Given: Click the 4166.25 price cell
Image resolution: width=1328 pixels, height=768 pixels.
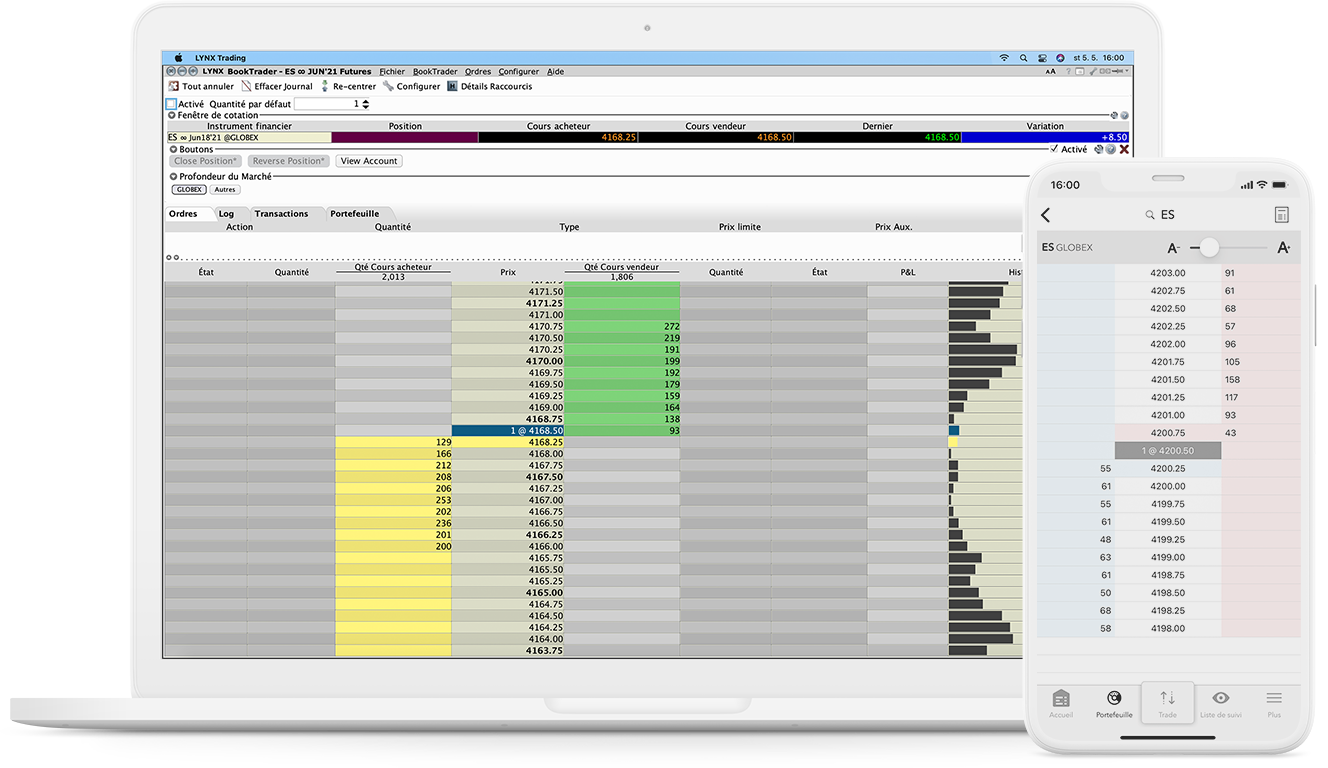Looking at the screenshot, I should (x=508, y=535).
